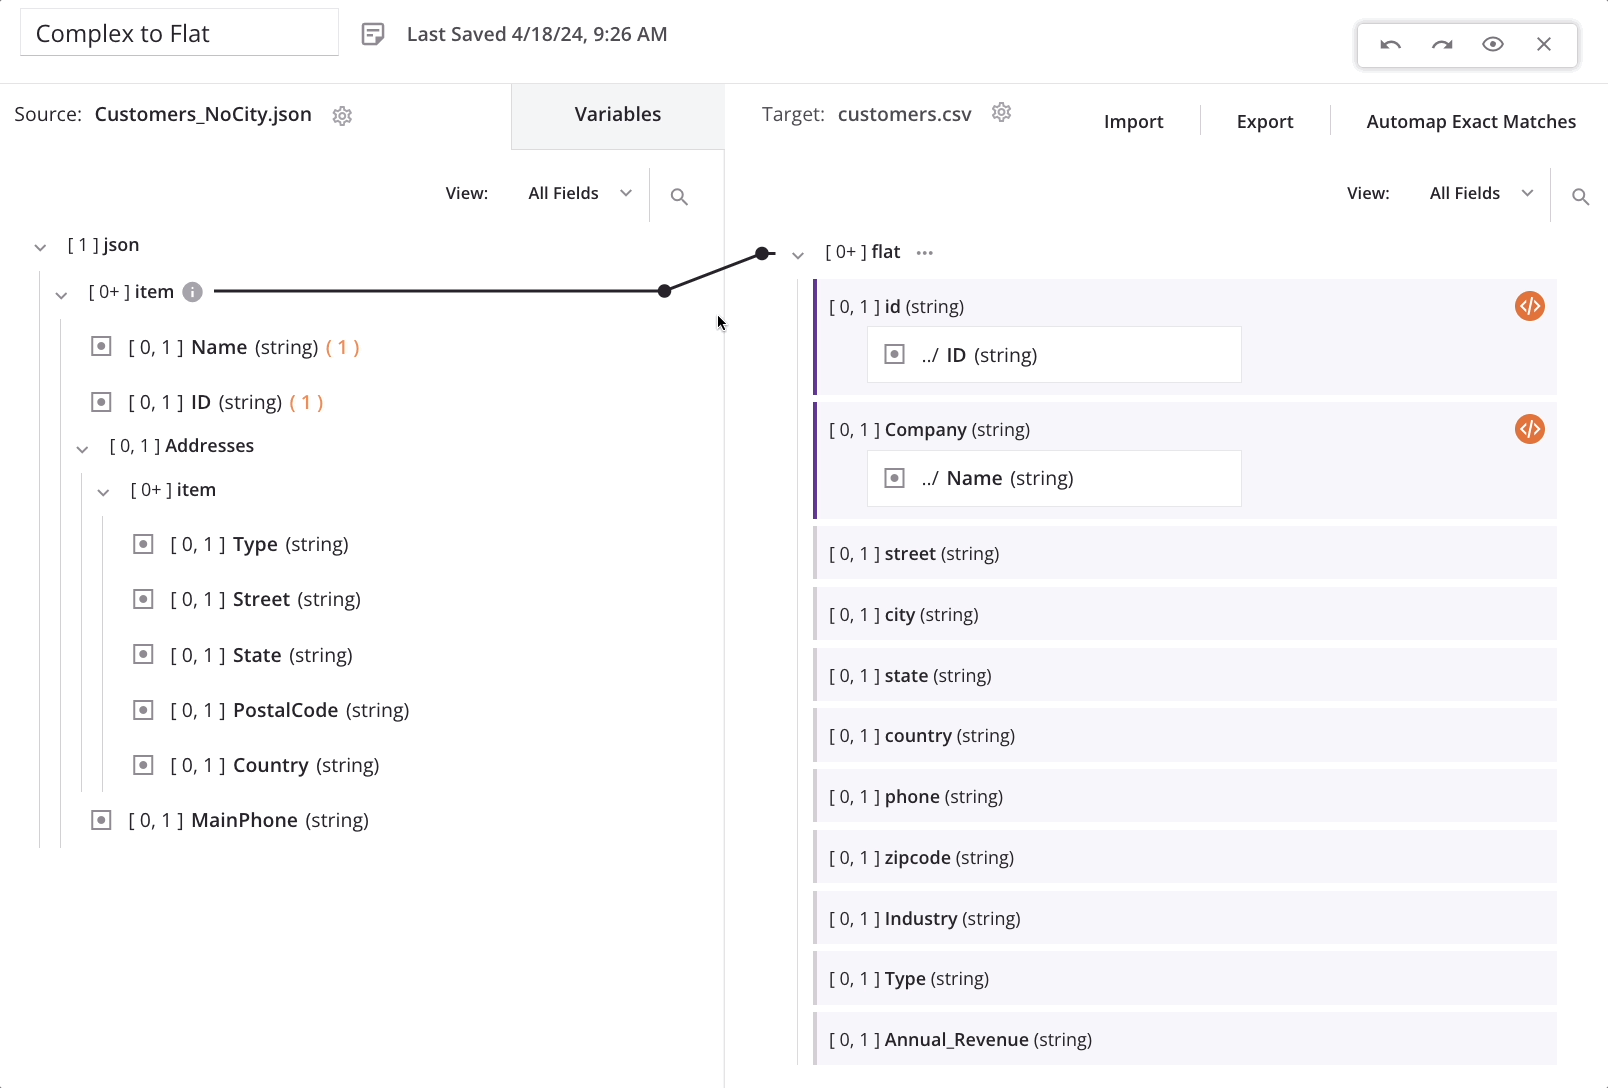Open settings gear for Customers_NoCity.json source
The height and width of the screenshot is (1088, 1608).
click(342, 116)
